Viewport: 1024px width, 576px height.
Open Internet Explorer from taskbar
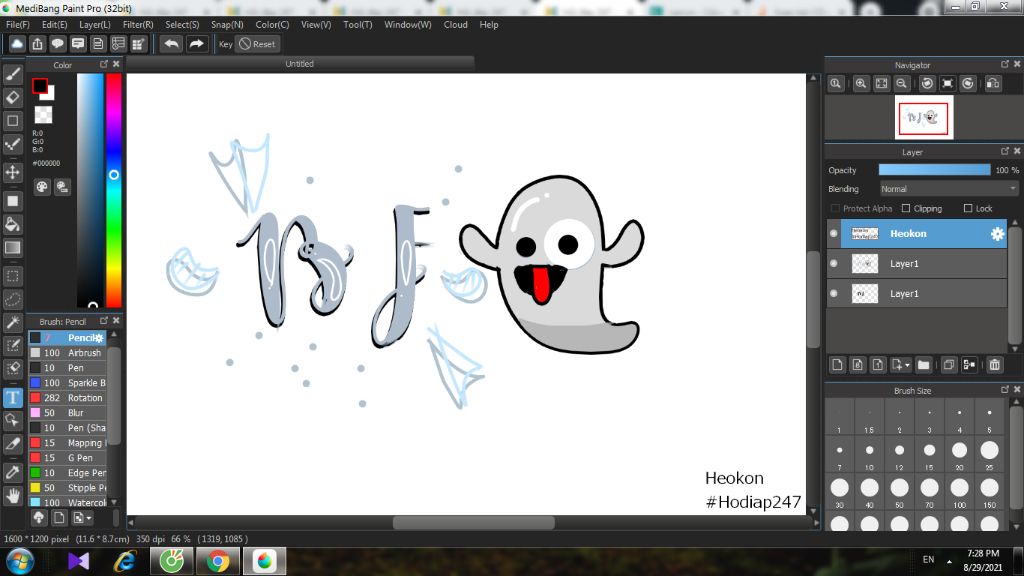coord(125,561)
